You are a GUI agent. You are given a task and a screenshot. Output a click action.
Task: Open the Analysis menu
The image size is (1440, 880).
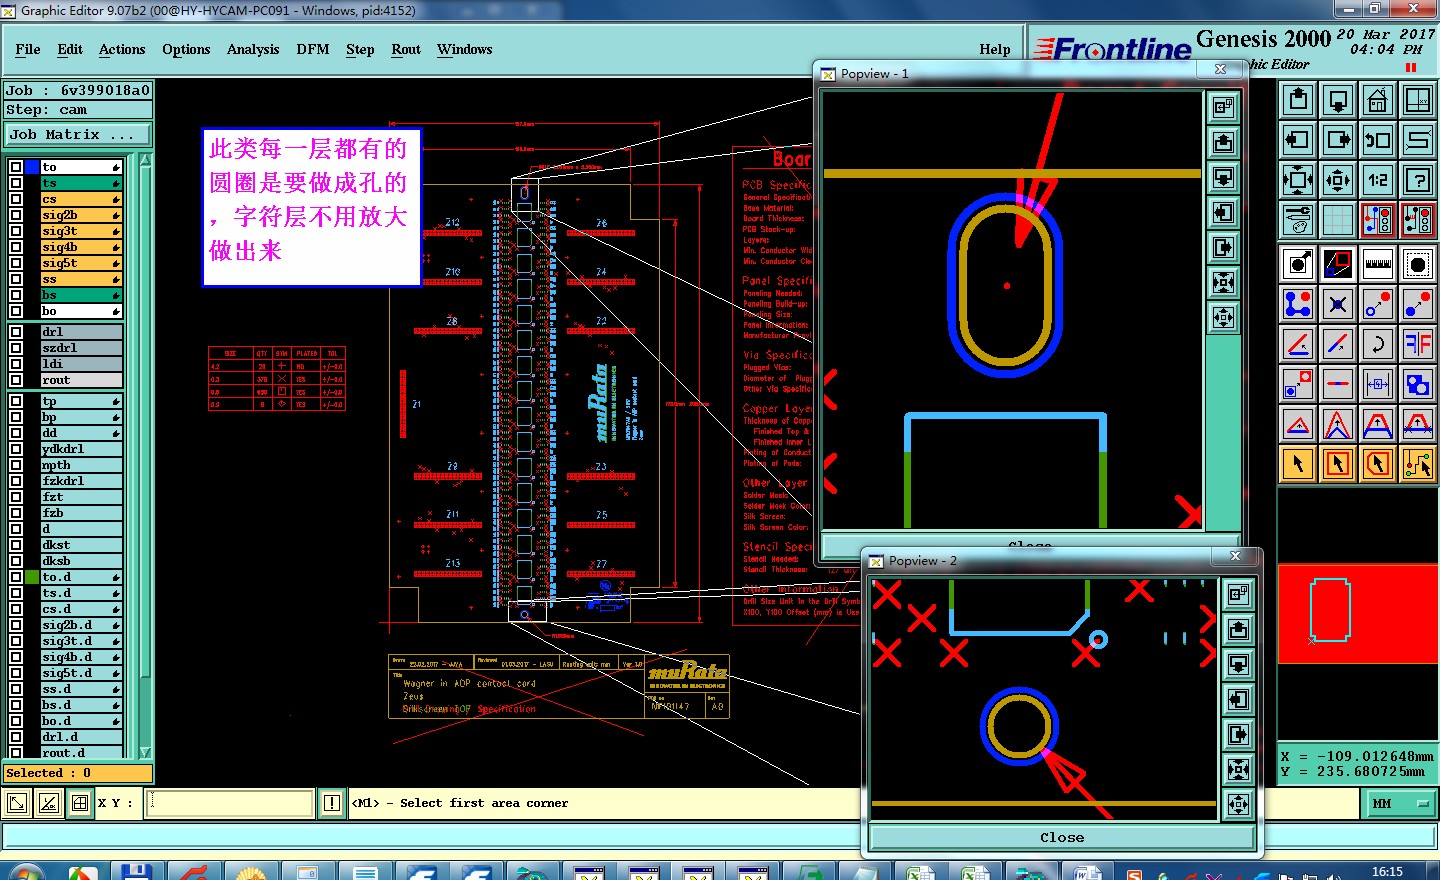pyautogui.click(x=253, y=49)
